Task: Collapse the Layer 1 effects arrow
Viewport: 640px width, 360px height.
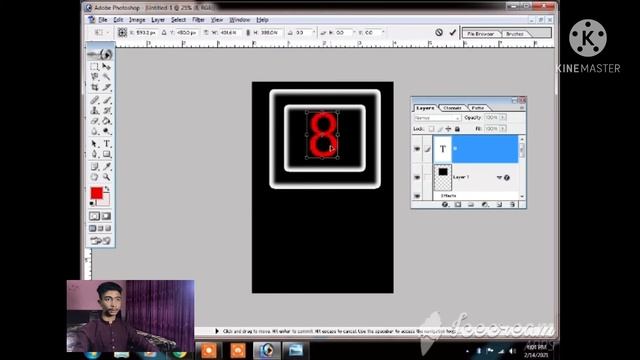Action: click(x=499, y=178)
